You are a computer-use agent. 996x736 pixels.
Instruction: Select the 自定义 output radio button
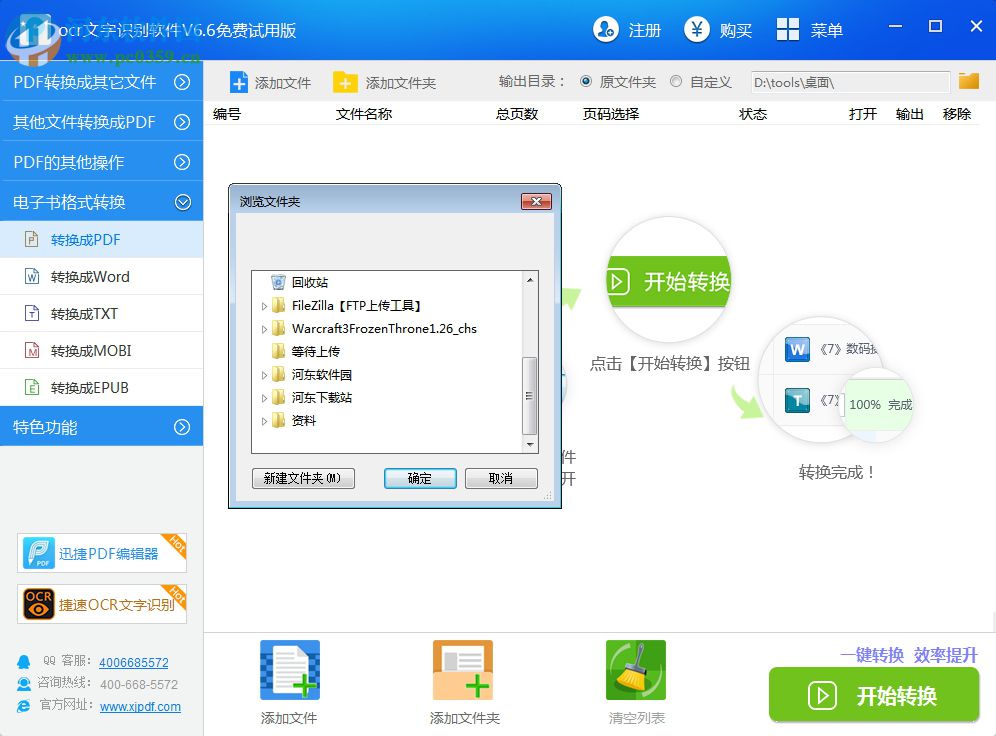(x=676, y=81)
